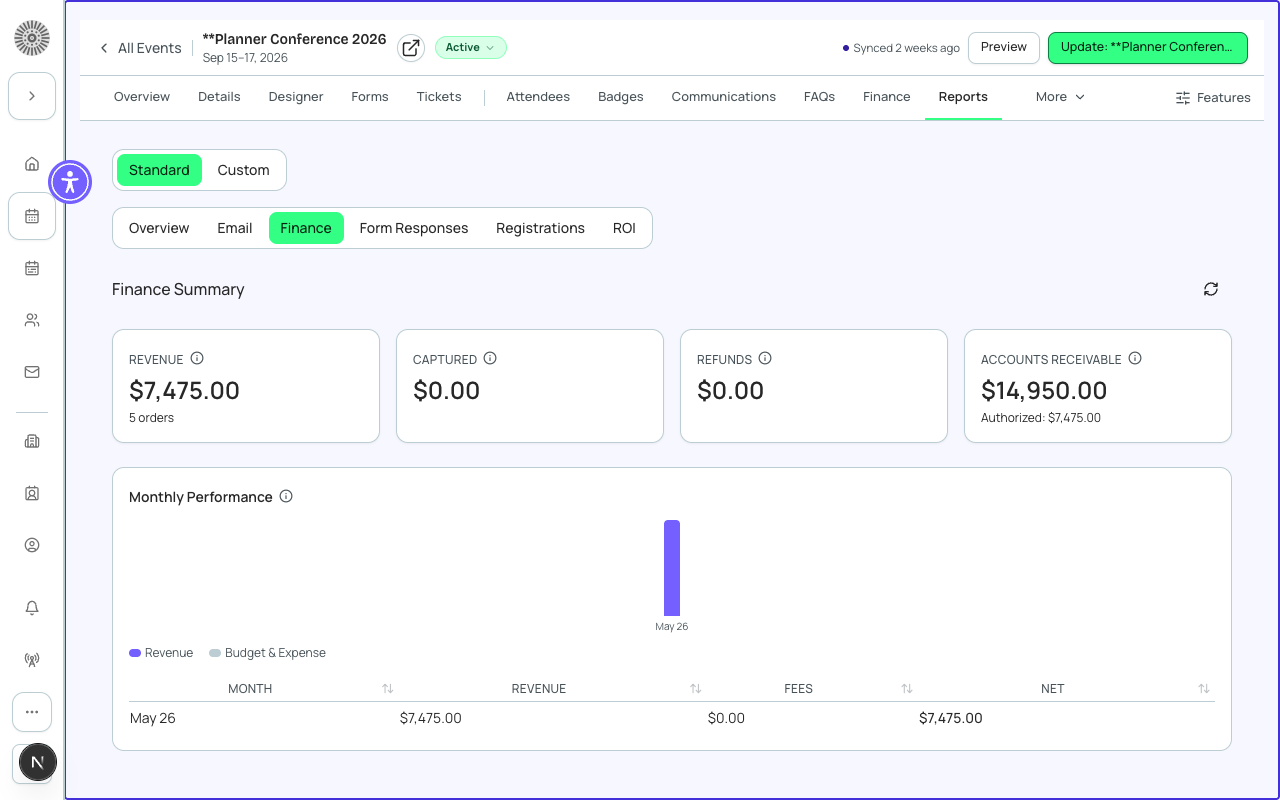Image resolution: width=1280 pixels, height=800 pixels.
Task: Refresh the Finance Summary
Action: [1211, 289]
